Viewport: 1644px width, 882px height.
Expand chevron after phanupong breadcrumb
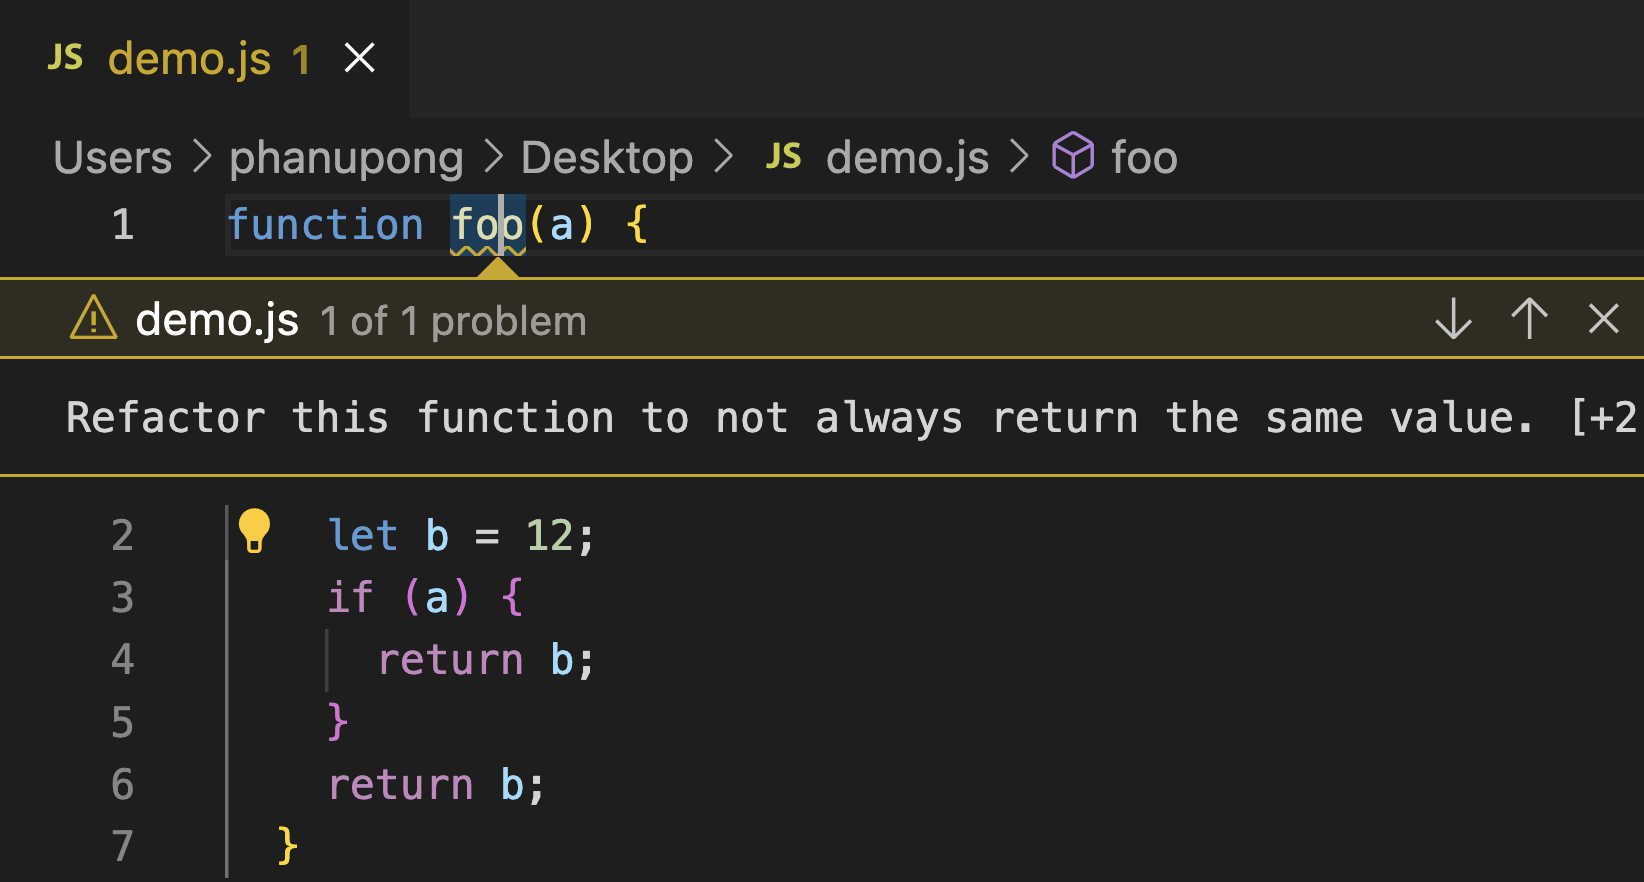(493, 157)
